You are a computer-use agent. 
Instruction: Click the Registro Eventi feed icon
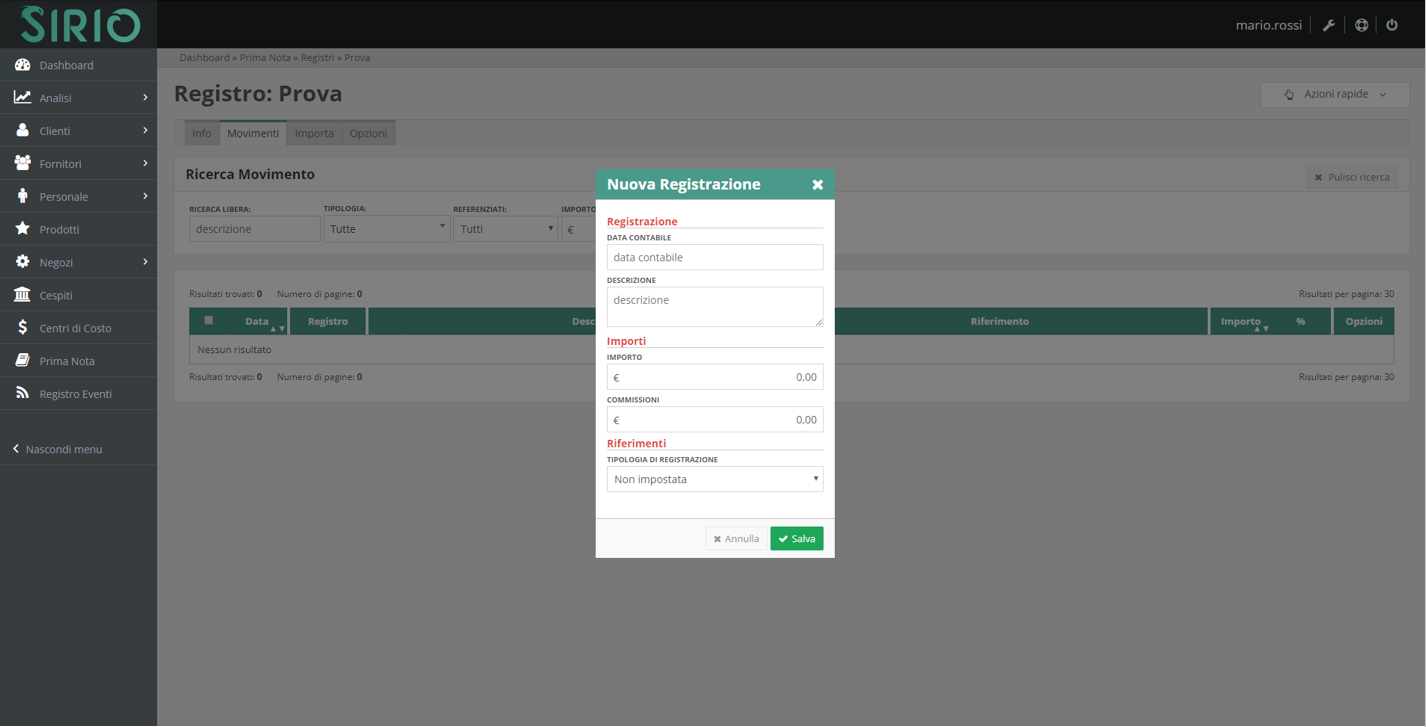22,394
